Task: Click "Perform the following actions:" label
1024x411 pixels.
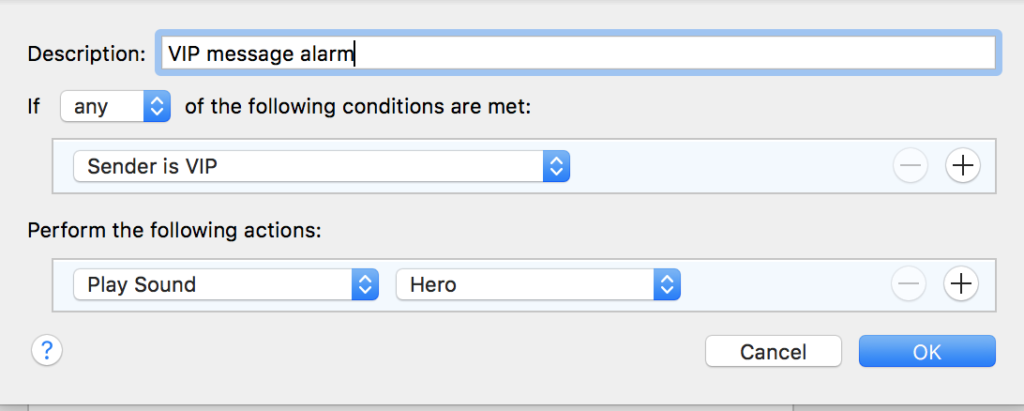Action: tap(175, 230)
